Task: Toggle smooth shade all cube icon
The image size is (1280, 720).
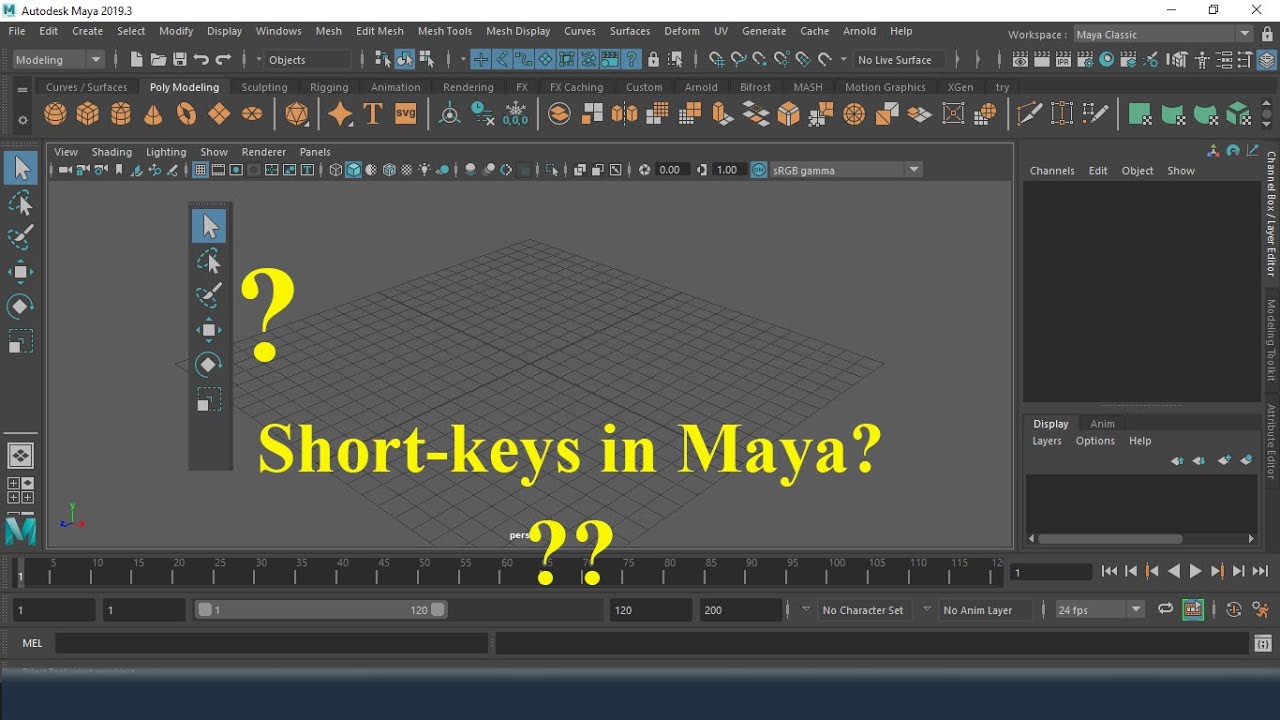Action: tap(353, 170)
